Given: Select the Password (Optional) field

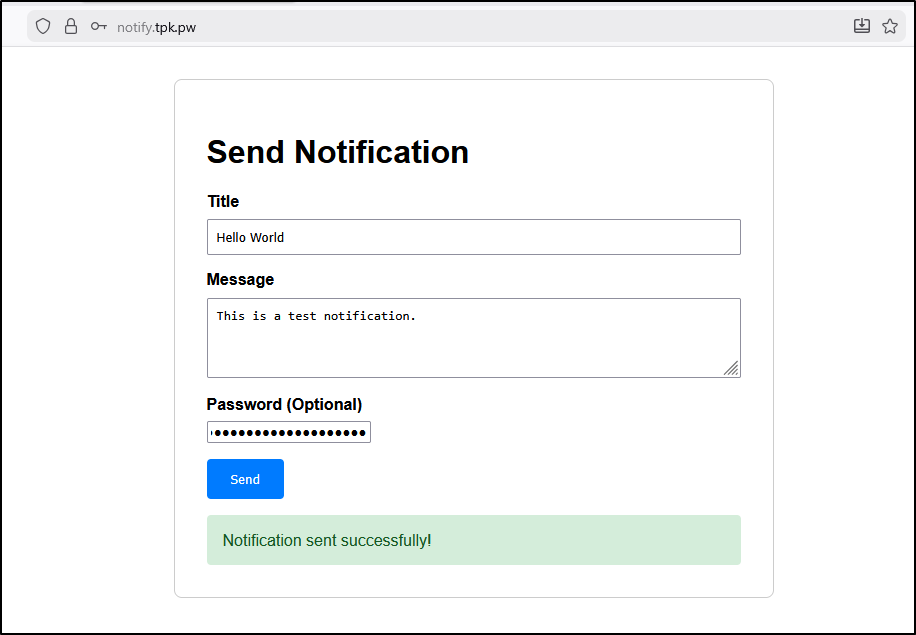Looking at the screenshot, I should click(x=288, y=432).
